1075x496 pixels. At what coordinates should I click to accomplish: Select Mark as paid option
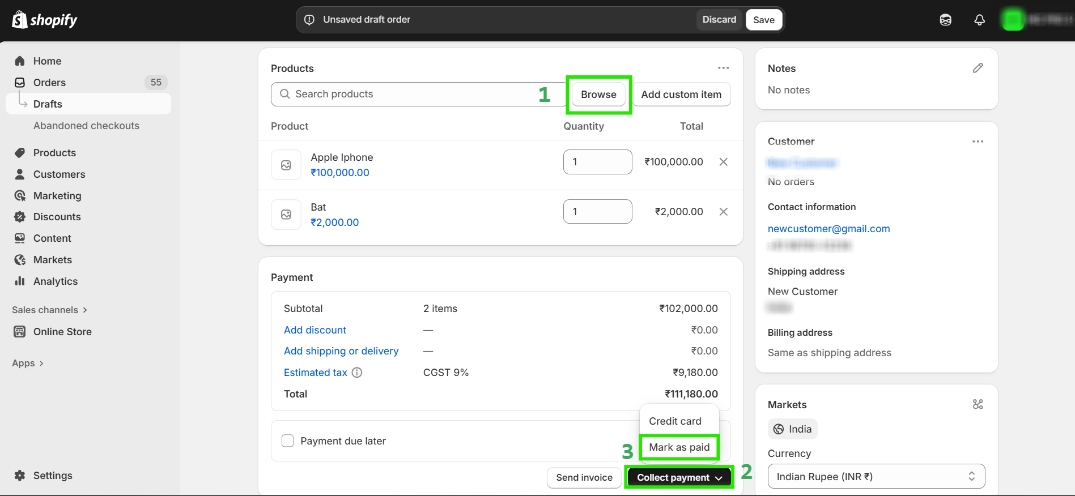tap(679, 447)
